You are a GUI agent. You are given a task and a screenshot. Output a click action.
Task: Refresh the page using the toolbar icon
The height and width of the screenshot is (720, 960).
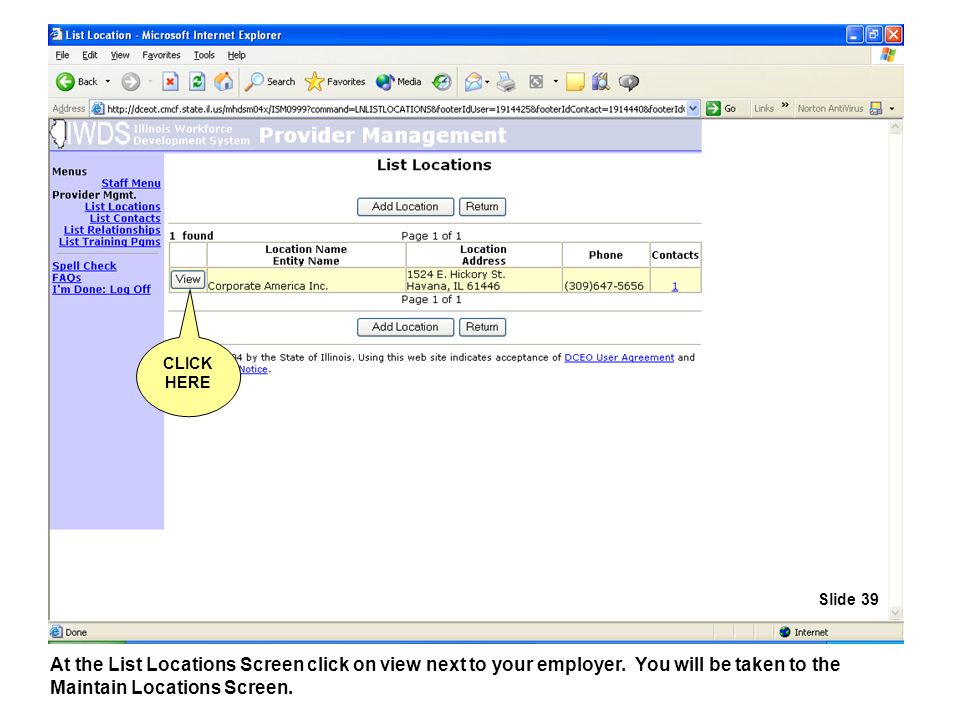[x=197, y=81]
